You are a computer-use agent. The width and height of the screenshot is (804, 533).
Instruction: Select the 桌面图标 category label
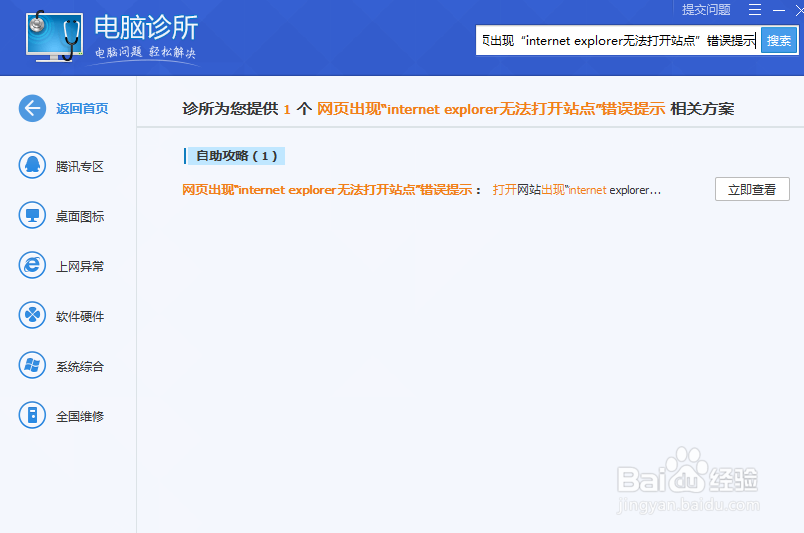tap(80, 216)
